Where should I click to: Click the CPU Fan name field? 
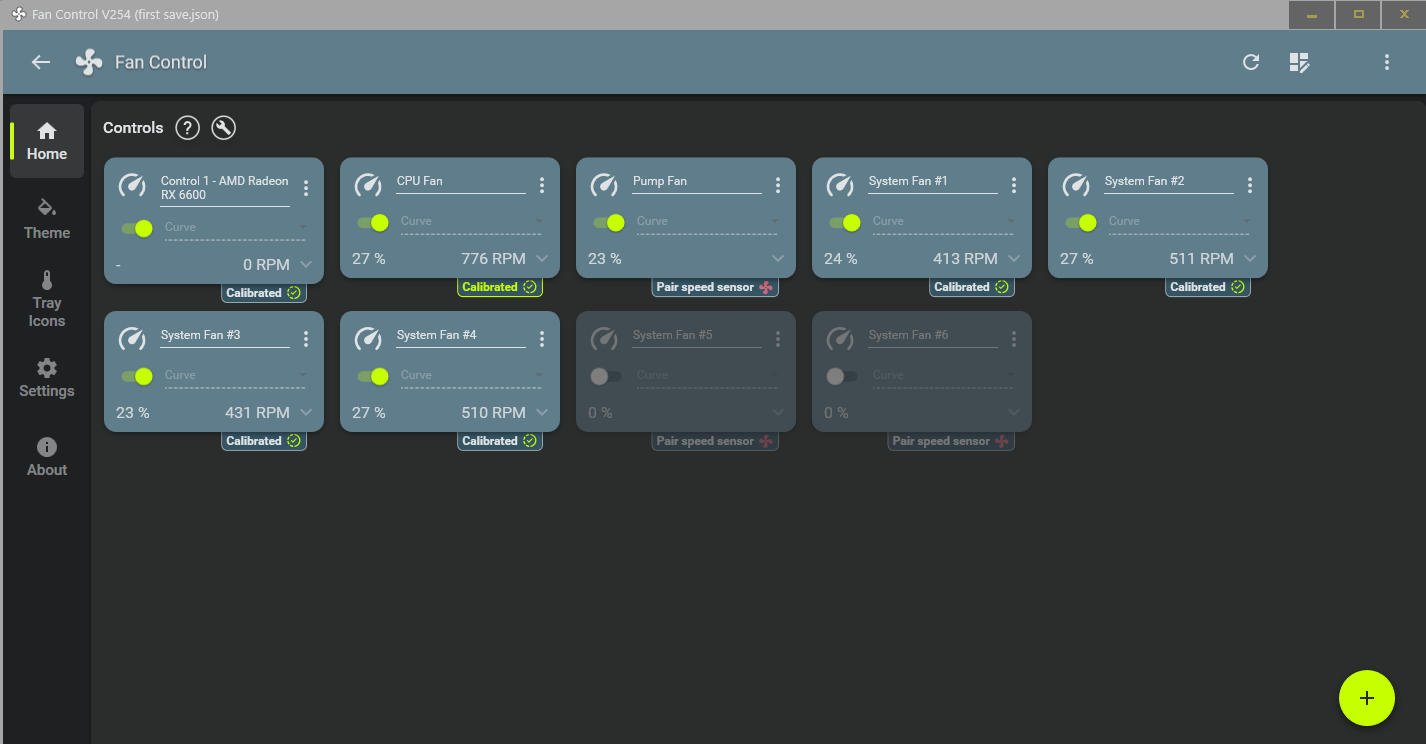461,182
